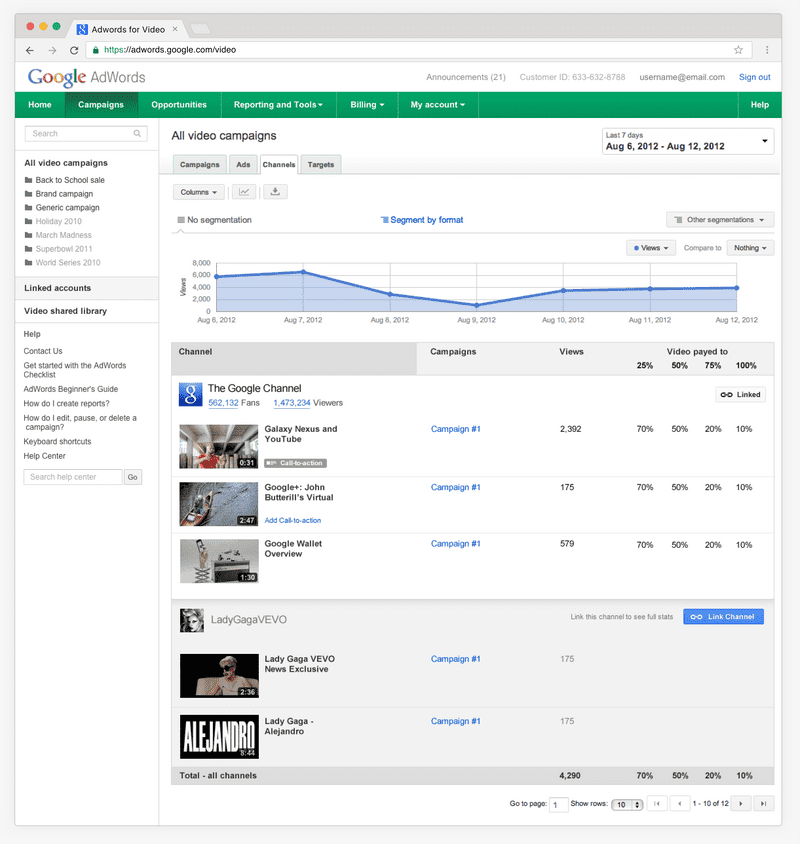
Task: Open Announcements (21)
Action: (x=466, y=77)
